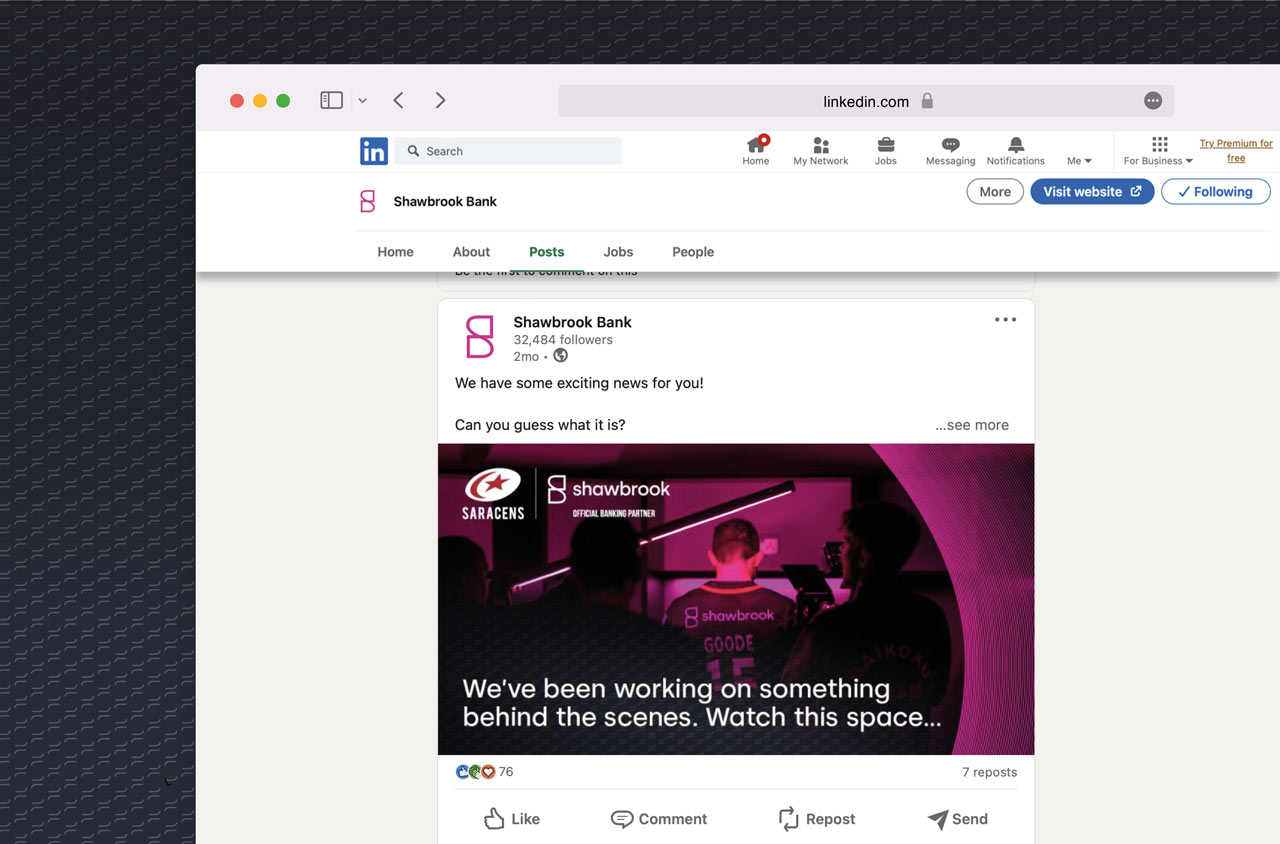Repost the Shawbrook Bank post

[x=817, y=819]
